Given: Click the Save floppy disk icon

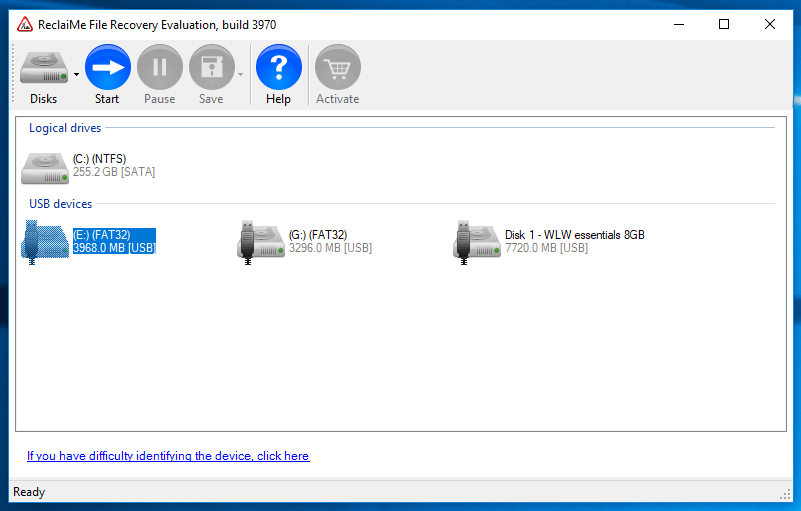Looking at the screenshot, I should coord(211,67).
